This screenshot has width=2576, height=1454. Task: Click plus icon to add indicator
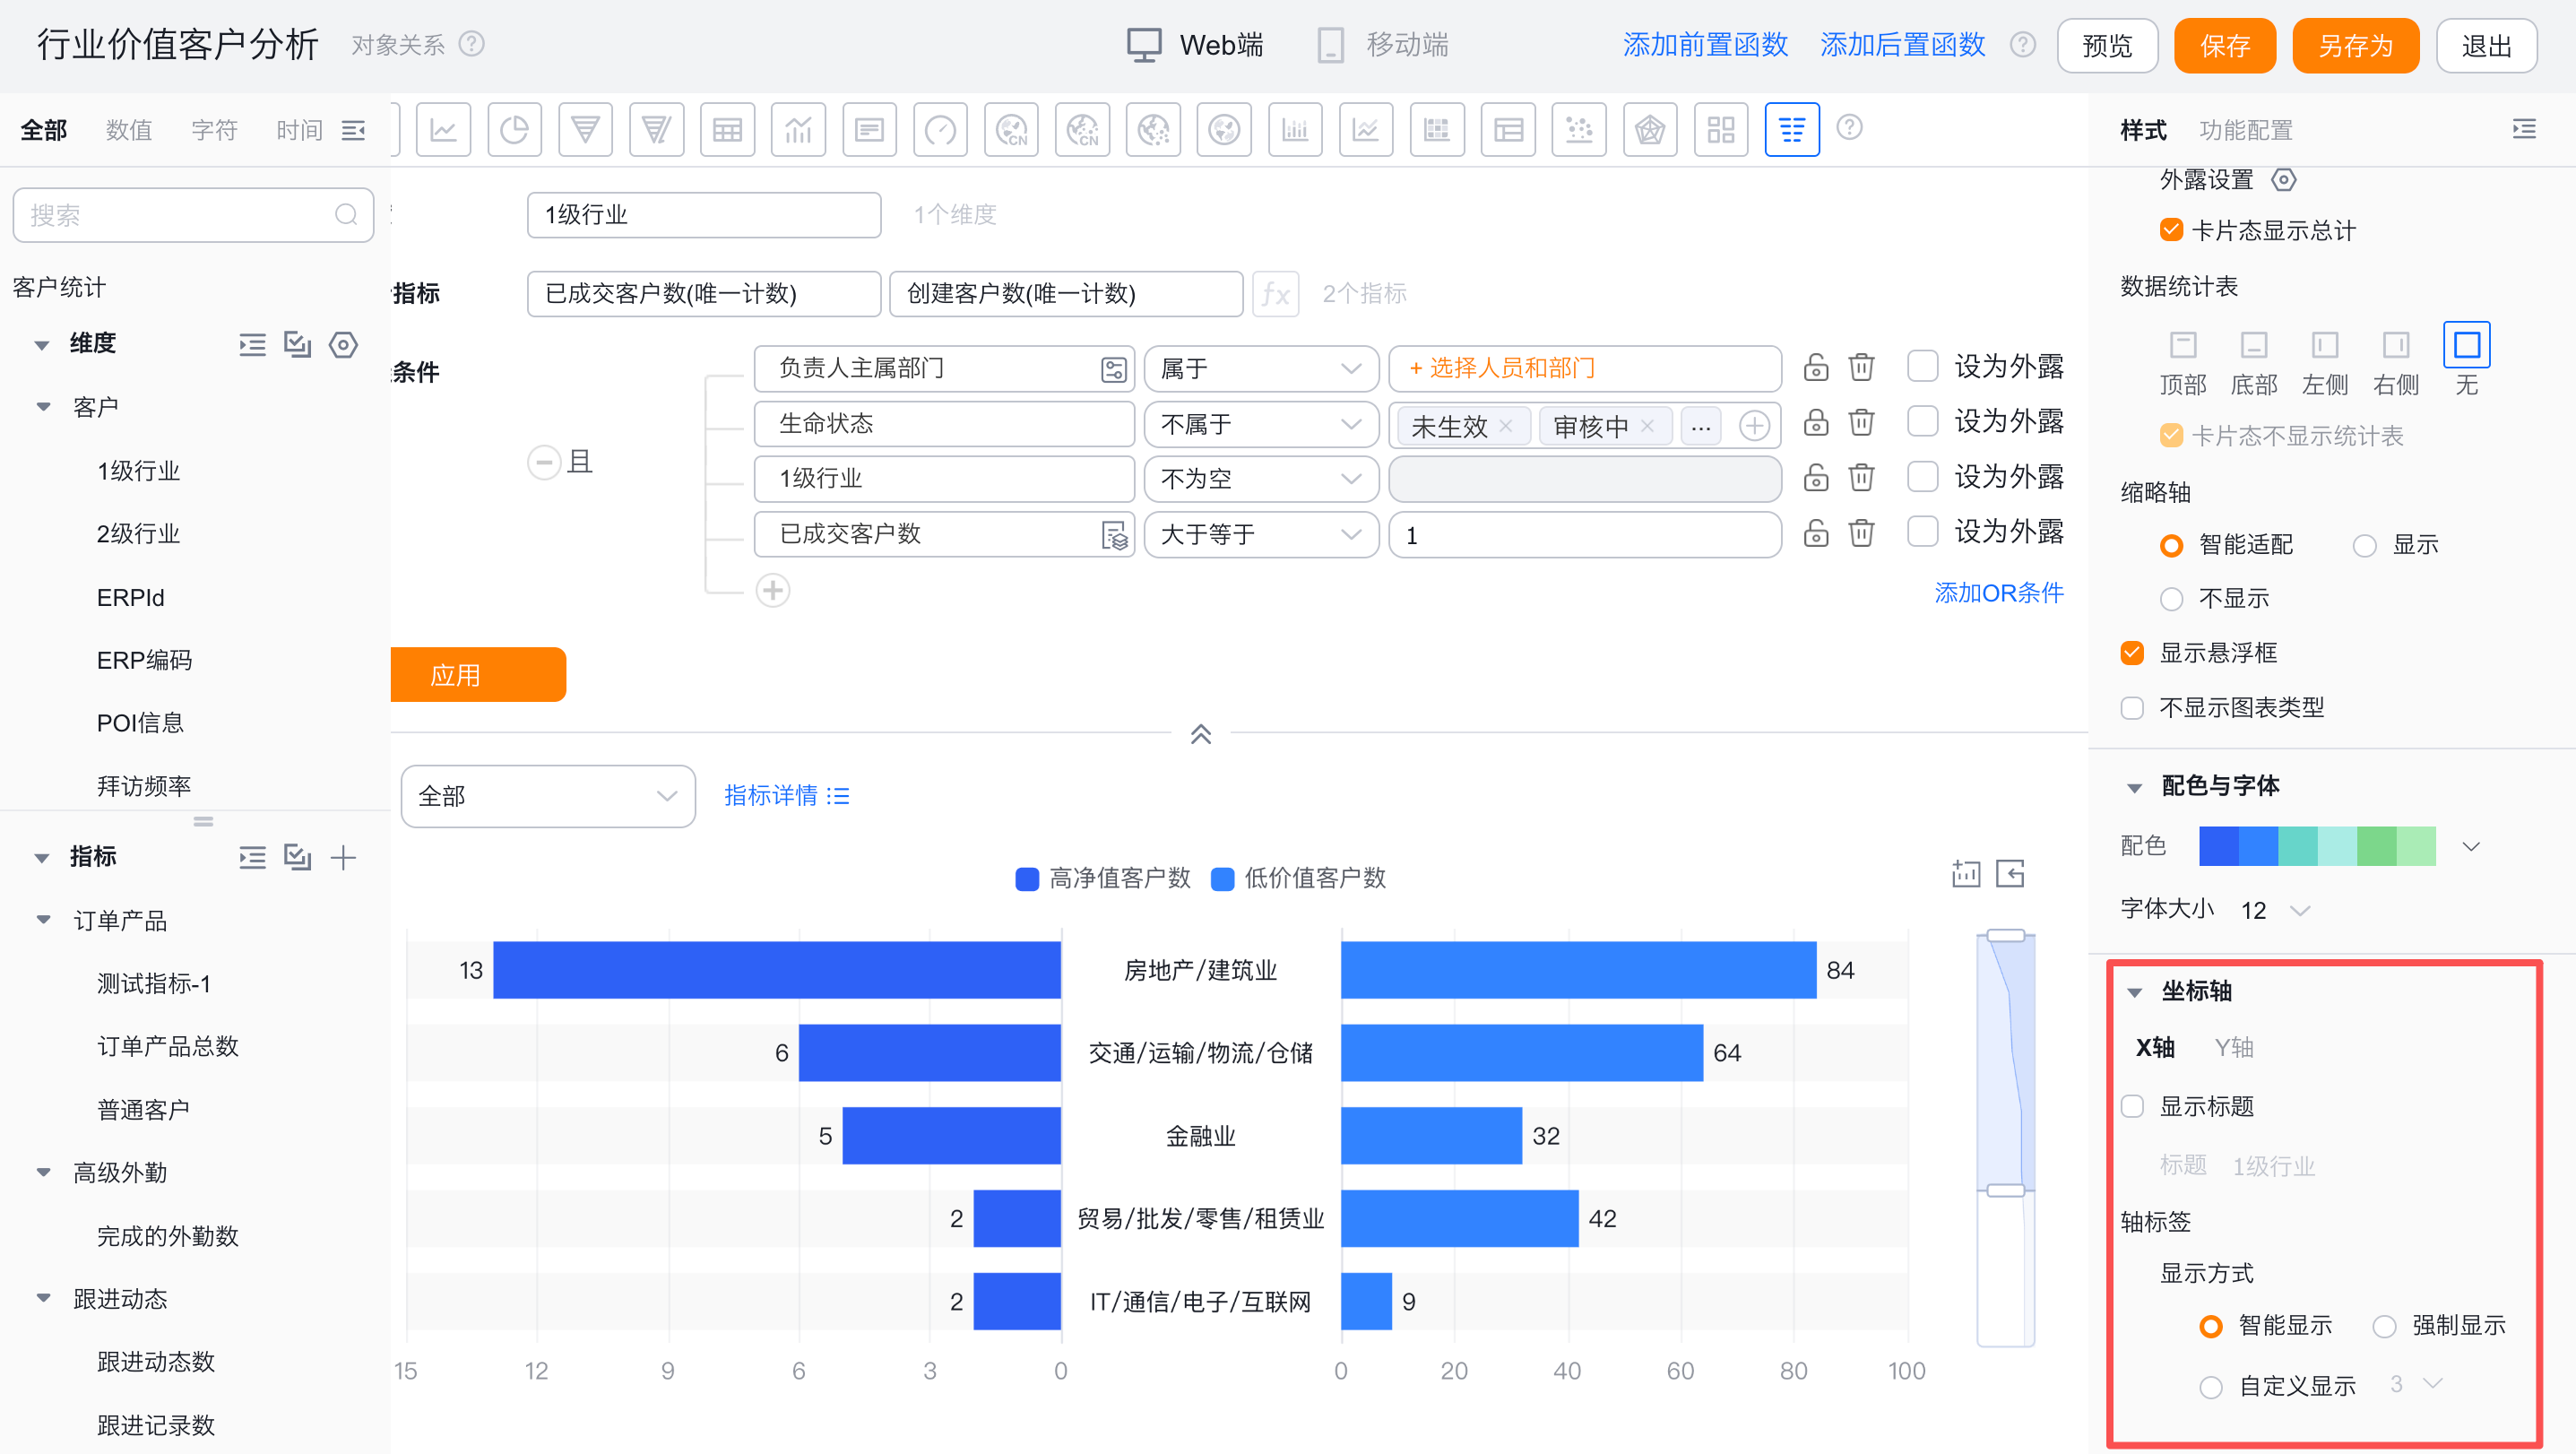click(343, 857)
